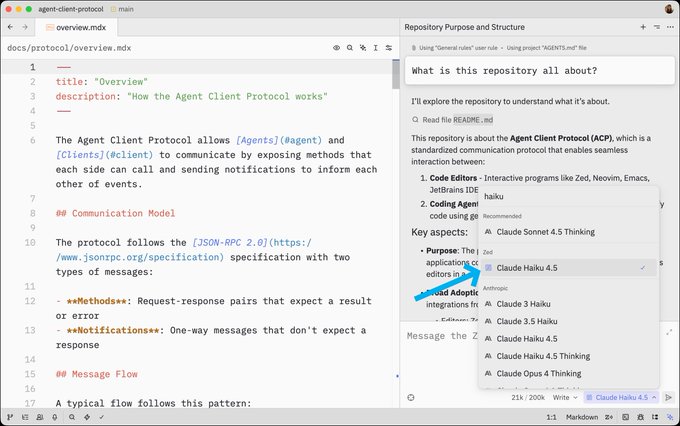This screenshot has width=680, height=426.
Task: Select Claude Haiku 4.5 Thinking model
Action: [x=569, y=356]
